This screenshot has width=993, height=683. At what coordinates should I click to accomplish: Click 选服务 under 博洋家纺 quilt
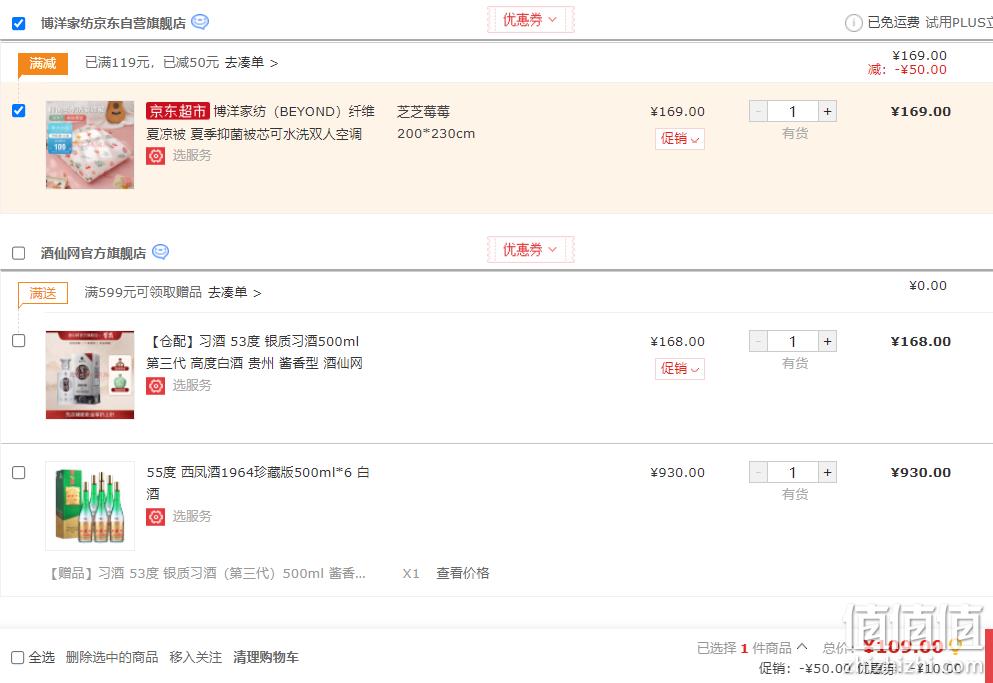pos(192,155)
